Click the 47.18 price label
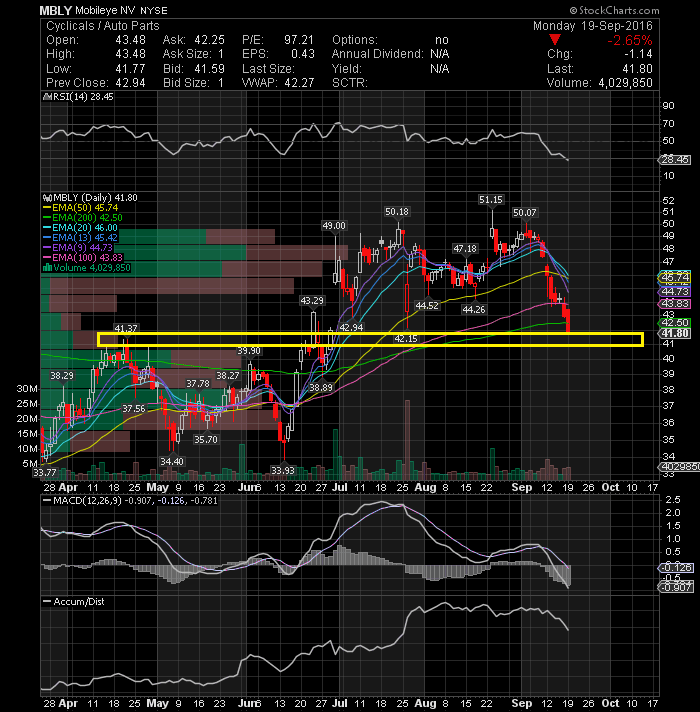The image size is (700, 712). [465, 248]
